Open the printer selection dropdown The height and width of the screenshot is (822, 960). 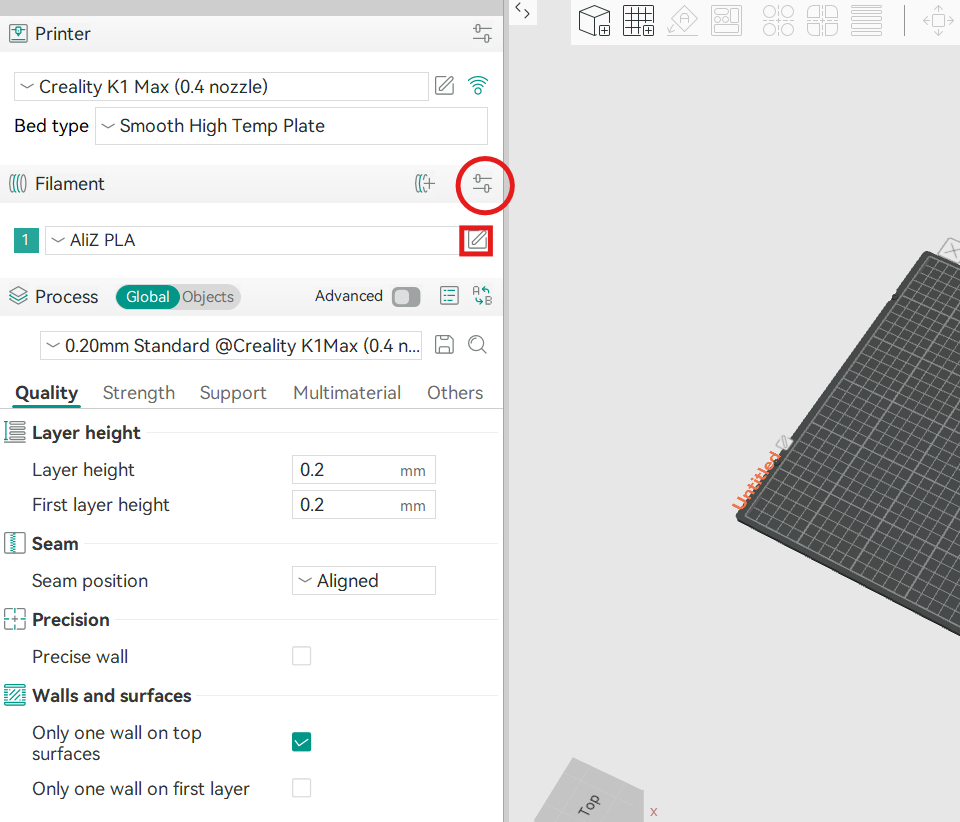pos(221,86)
